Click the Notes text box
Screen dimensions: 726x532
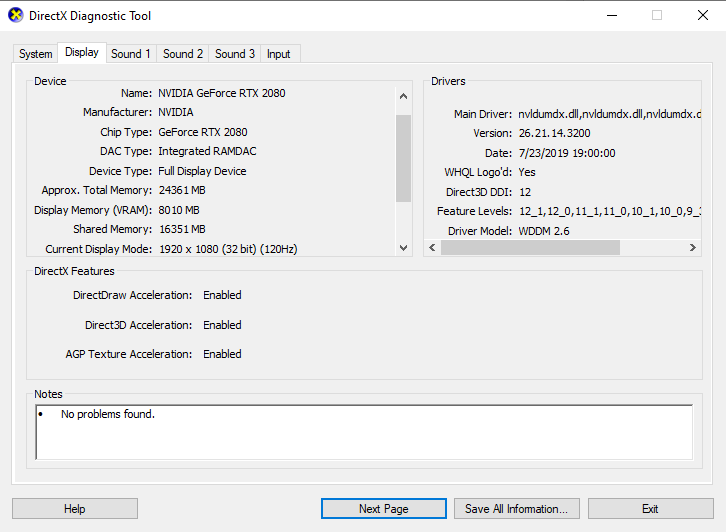(364, 432)
